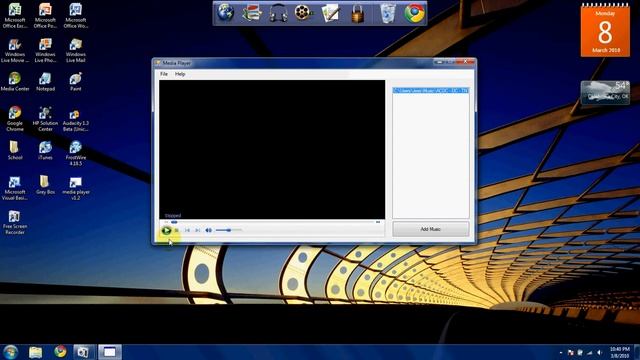
Task: Skip to the previous track
Action: (187, 231)
